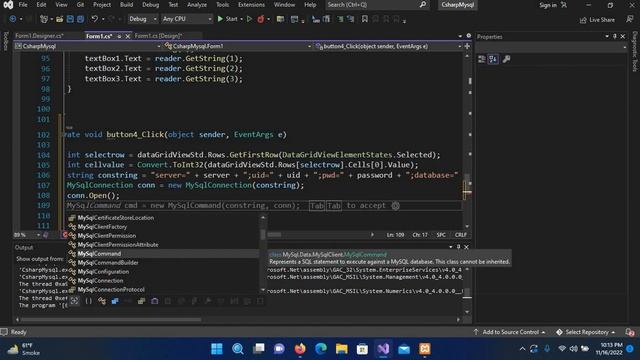Image resolution: width=640 pixels, height=360 pixels.
Task: Click the New Project toolbar icon
Action: (44, 19)
